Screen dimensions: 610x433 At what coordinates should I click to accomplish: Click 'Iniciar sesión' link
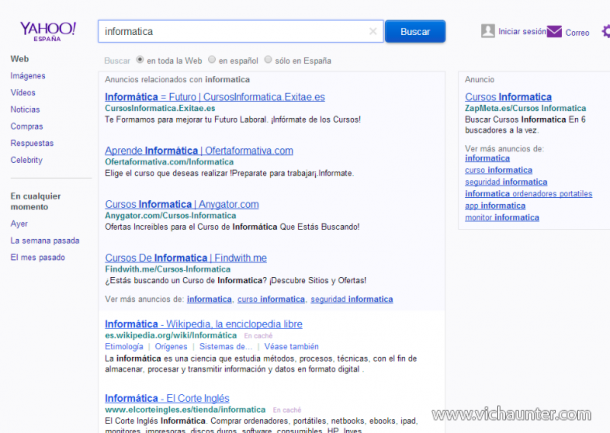pos(522,32)
